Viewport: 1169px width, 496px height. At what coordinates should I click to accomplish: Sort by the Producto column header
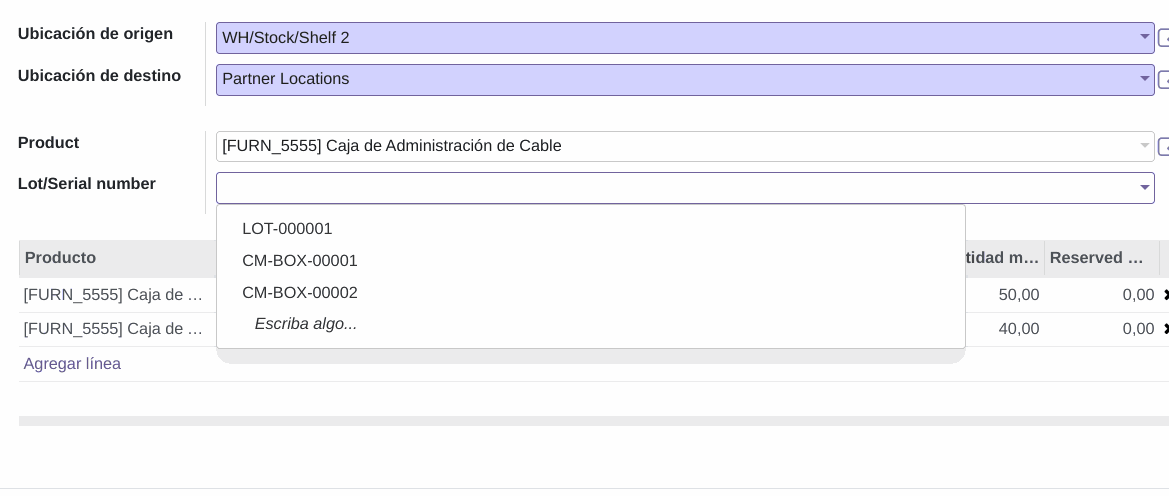(60, 258)
